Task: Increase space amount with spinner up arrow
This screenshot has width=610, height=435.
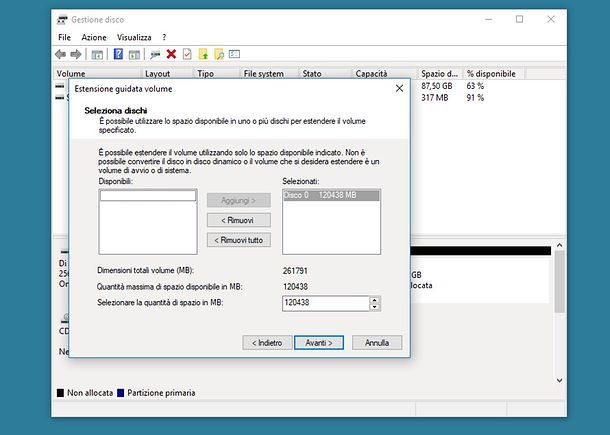Action: pyautogui.click(x=374, y=300)
